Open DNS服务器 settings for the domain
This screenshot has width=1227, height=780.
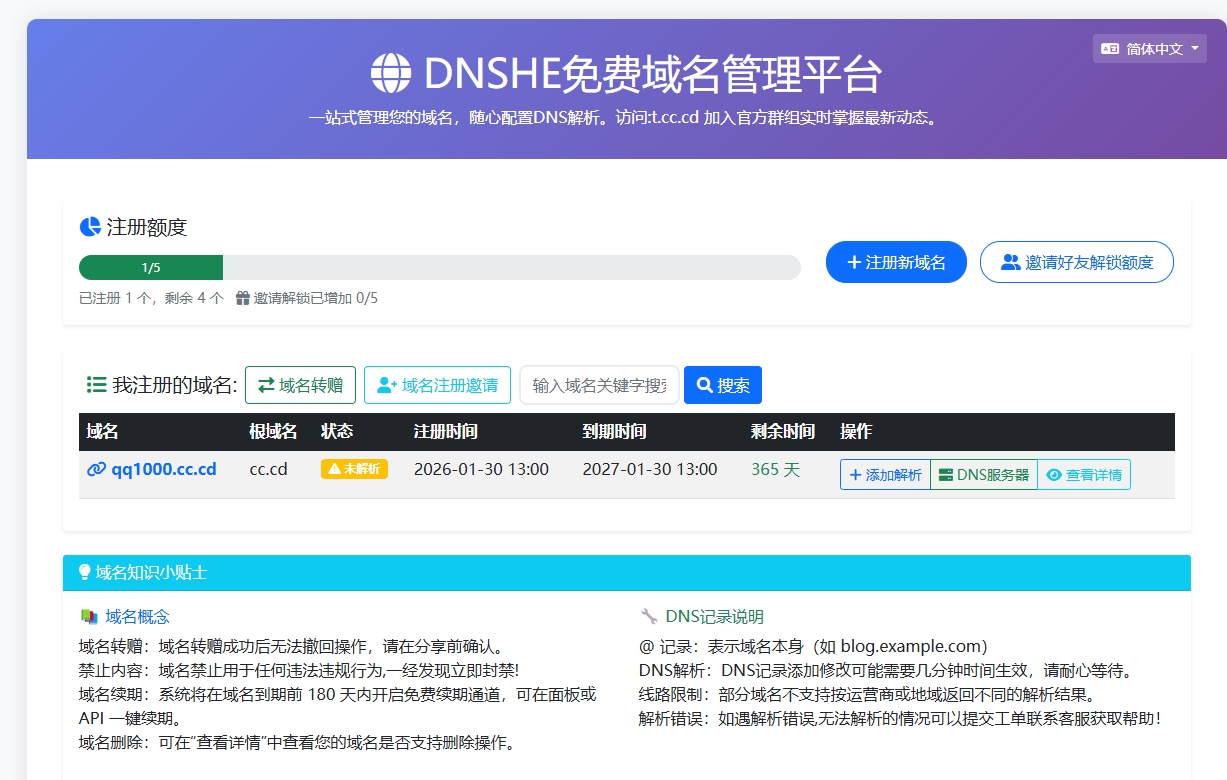tap(983, 475)
